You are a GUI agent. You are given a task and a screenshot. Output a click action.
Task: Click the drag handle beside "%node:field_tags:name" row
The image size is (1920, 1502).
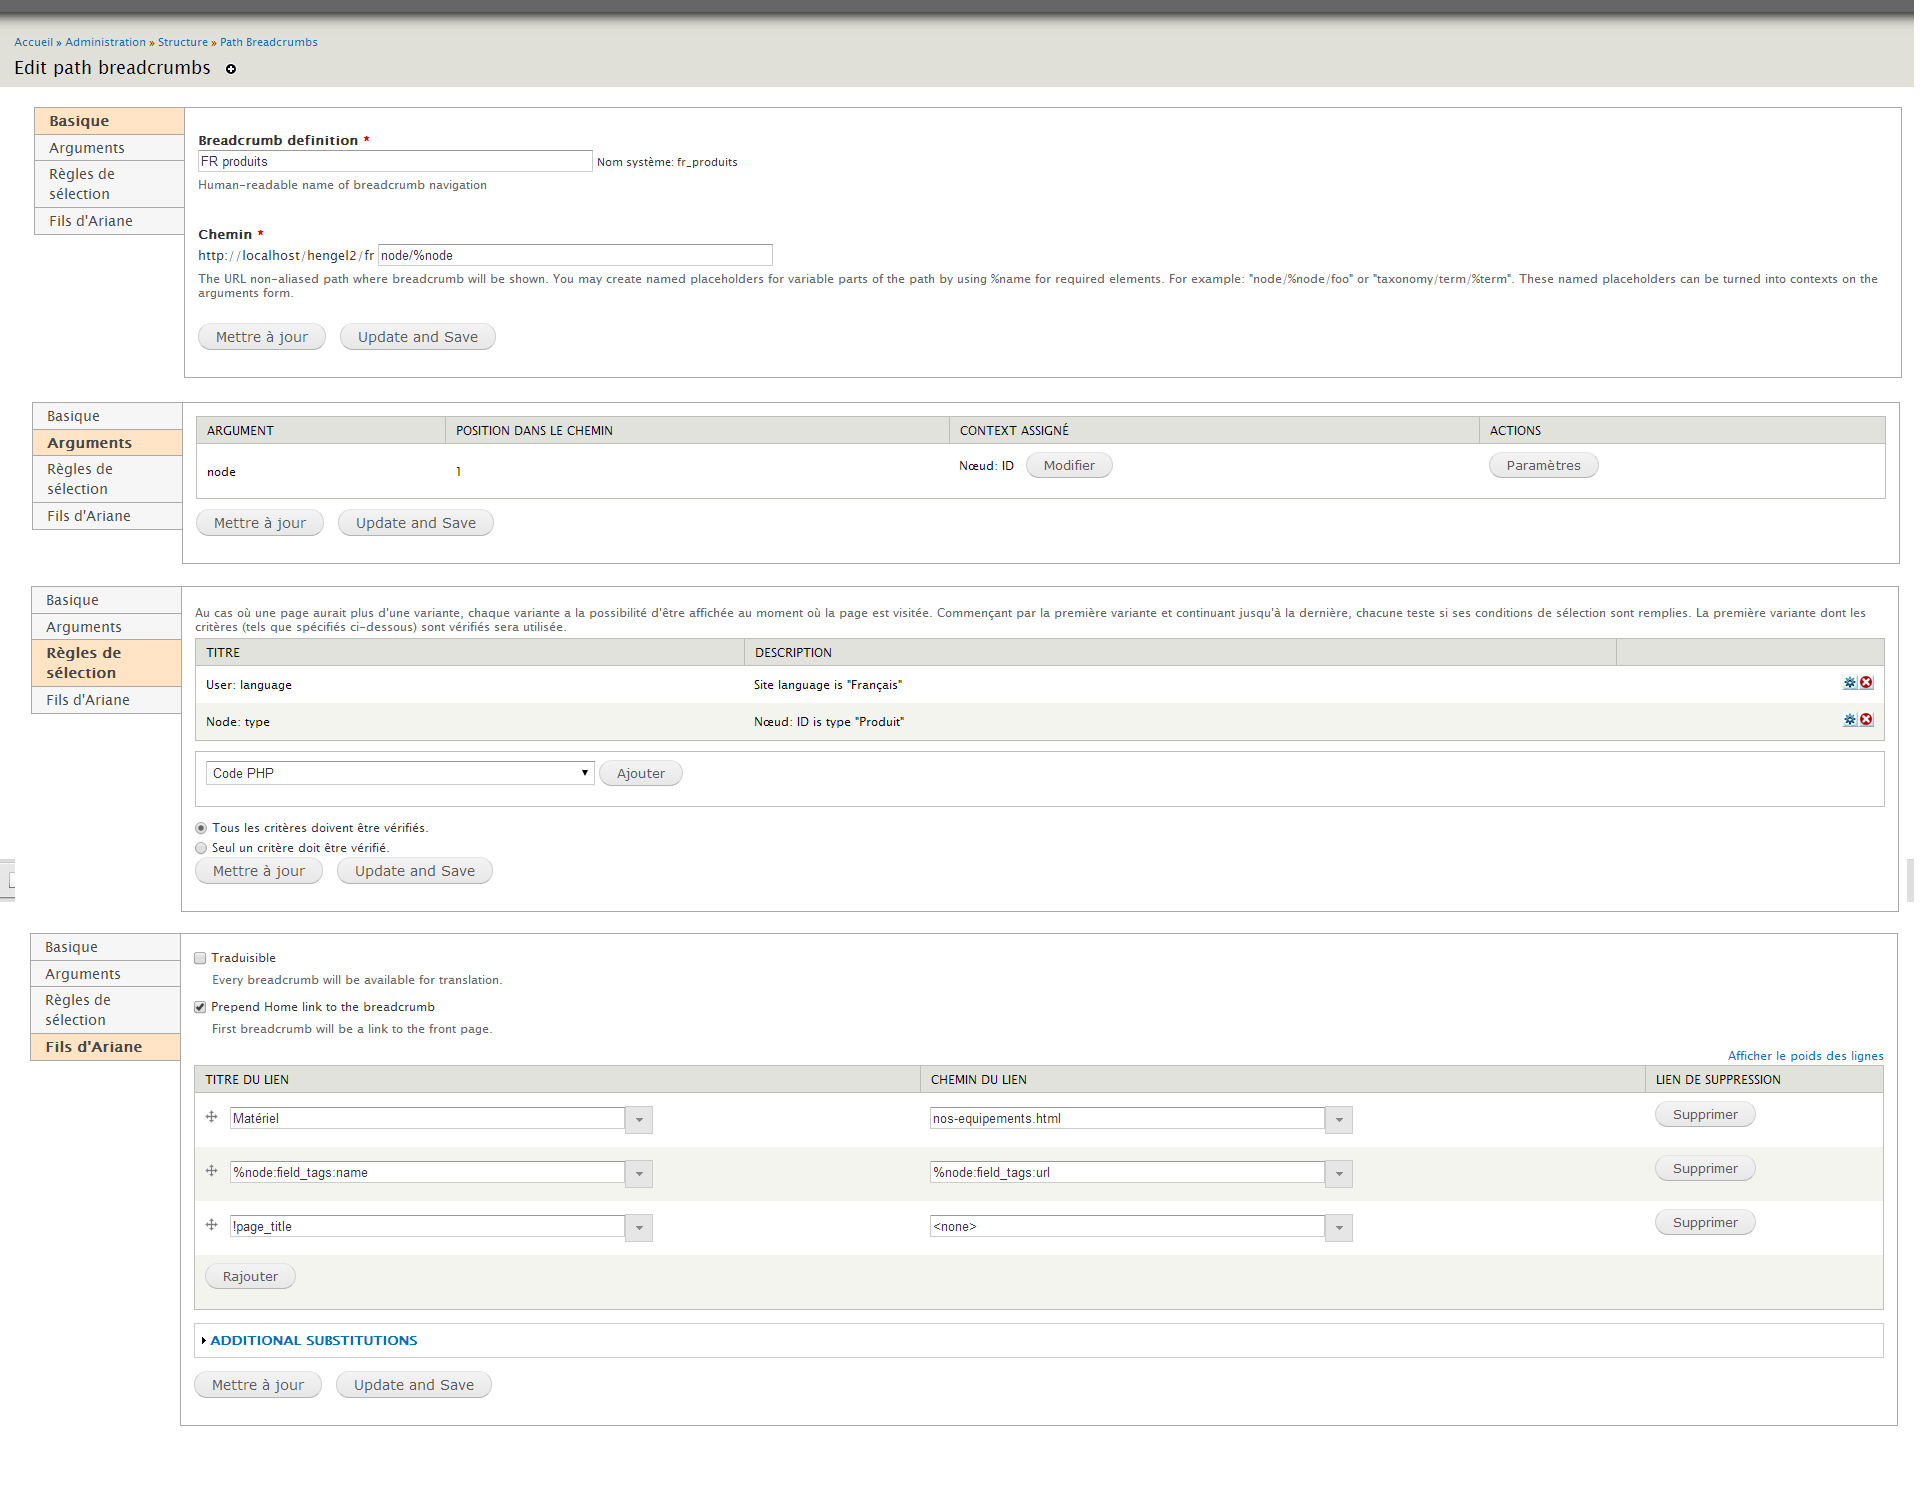pyautogui.click(x=211, y=1171)
